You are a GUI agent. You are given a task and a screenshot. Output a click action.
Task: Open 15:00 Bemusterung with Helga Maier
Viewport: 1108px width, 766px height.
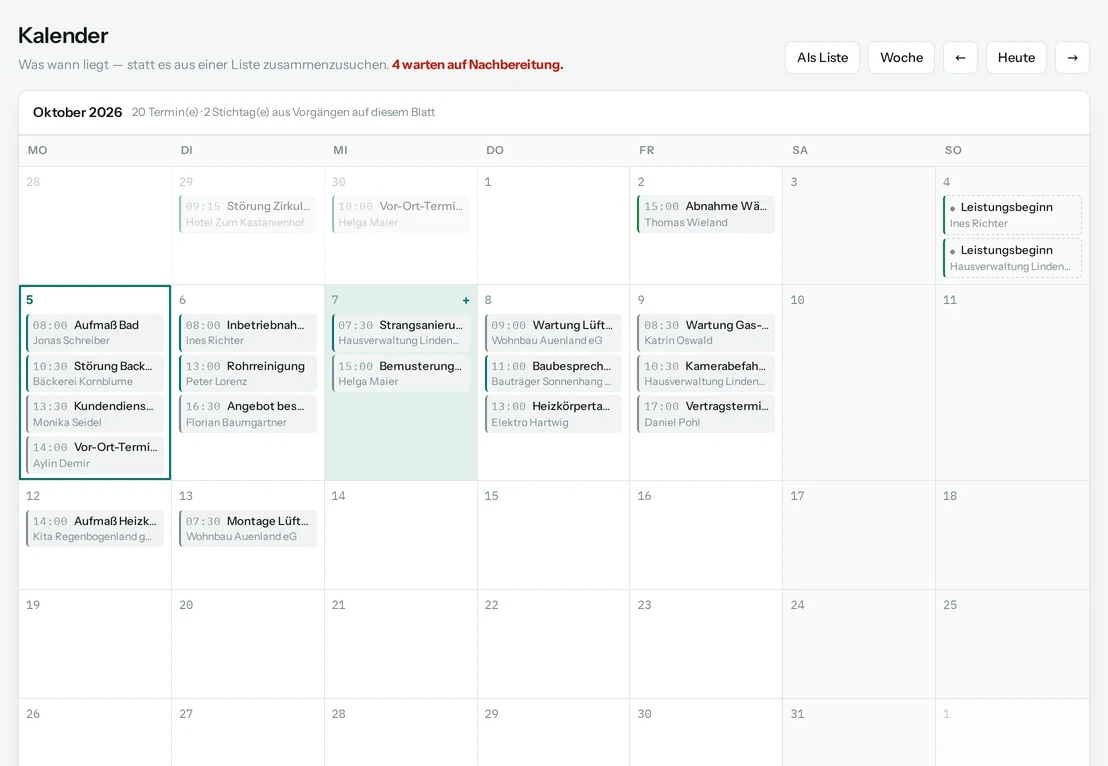[401, 373]
